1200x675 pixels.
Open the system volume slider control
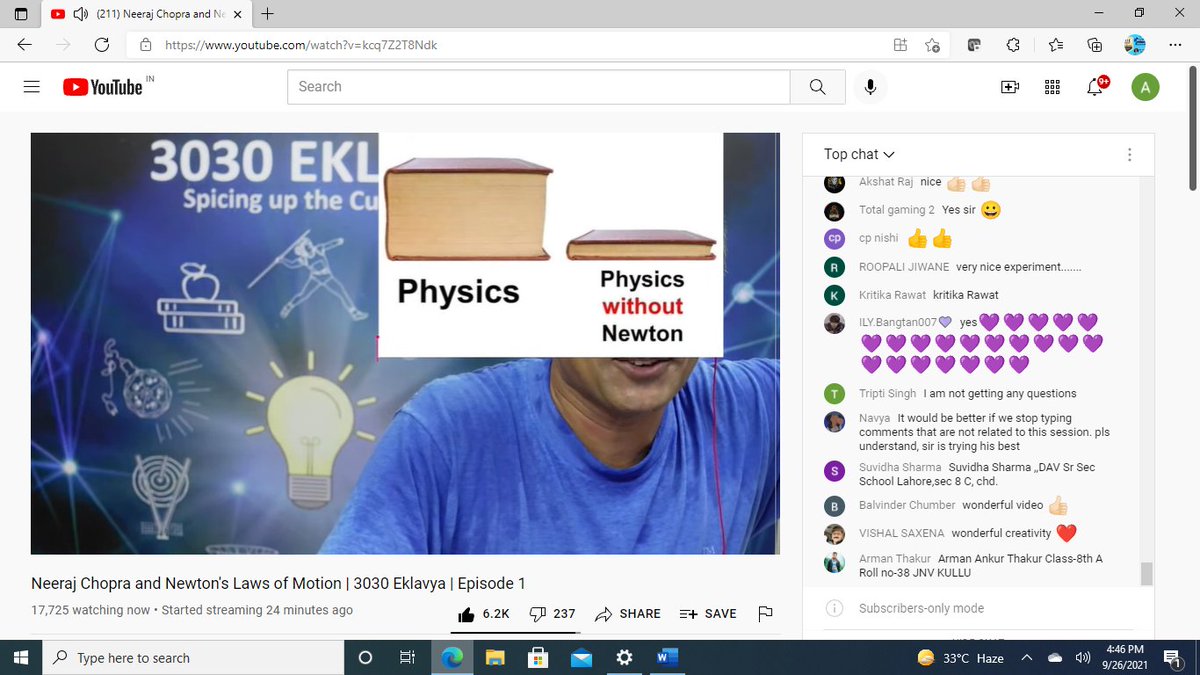coord(1083,657)
